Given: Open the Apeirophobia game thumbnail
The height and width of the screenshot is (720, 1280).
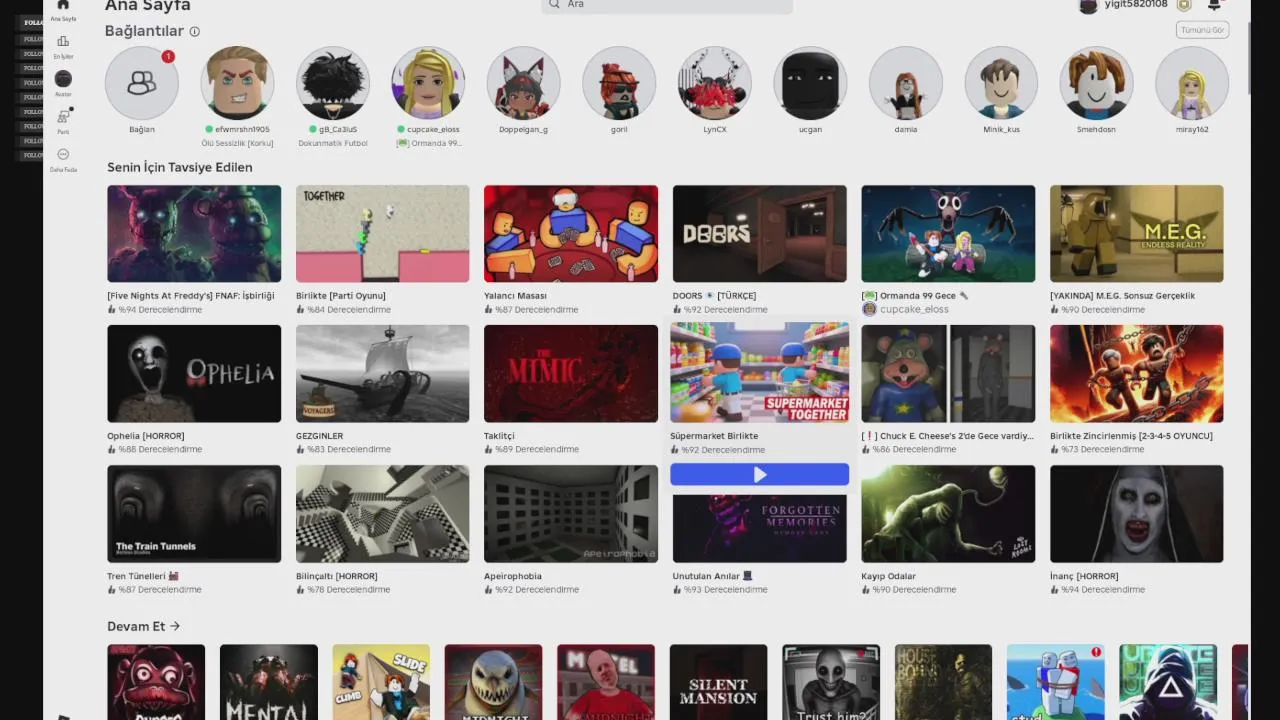Looking at the screenshot, I should pos(571,514).
